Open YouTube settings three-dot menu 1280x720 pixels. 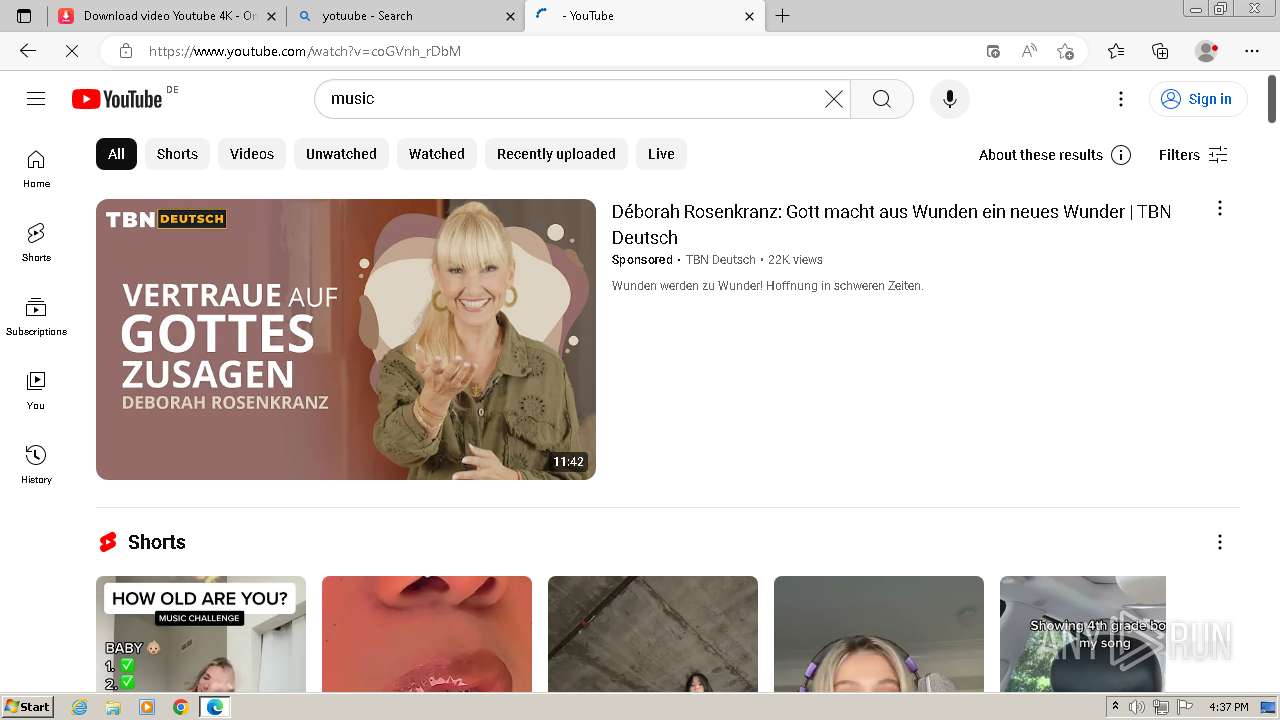1121,98
